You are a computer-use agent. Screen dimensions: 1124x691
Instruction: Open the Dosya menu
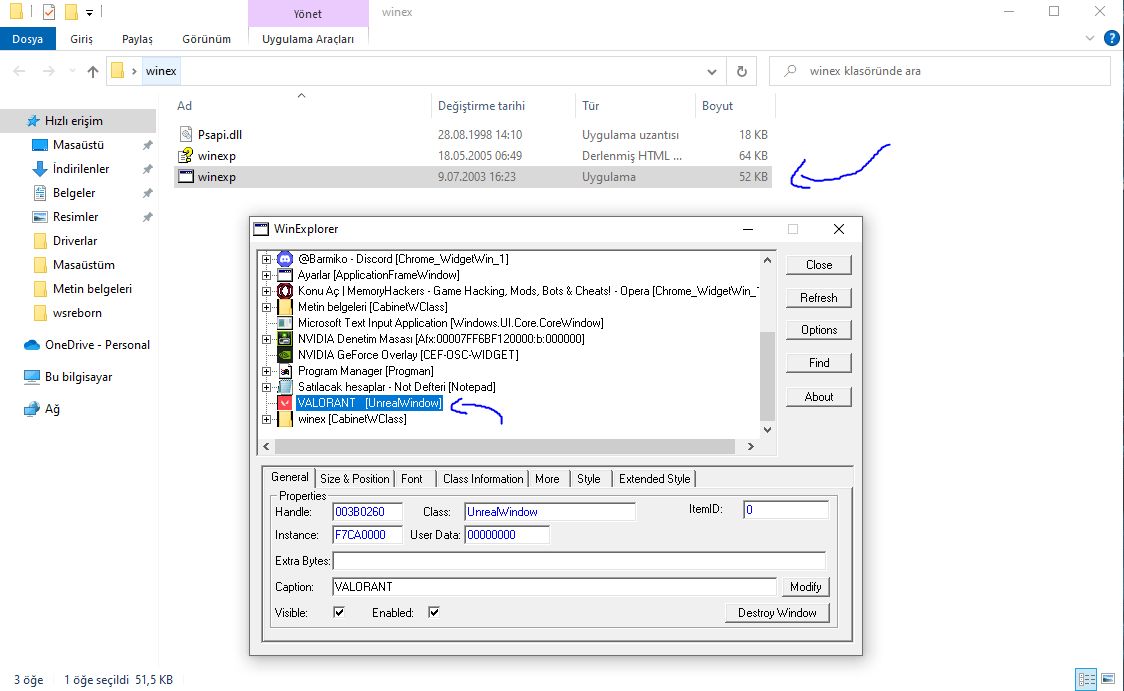pyautogui.click(x=27, y=39)
